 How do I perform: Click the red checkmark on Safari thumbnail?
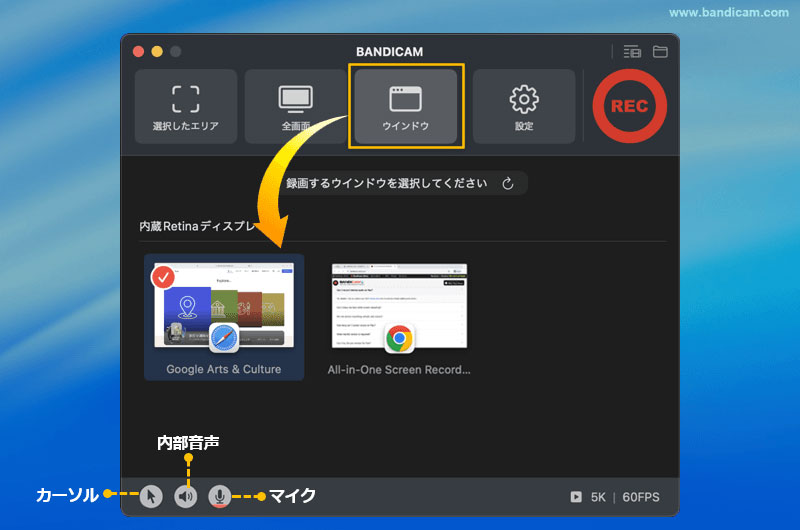tap(163, 277)
